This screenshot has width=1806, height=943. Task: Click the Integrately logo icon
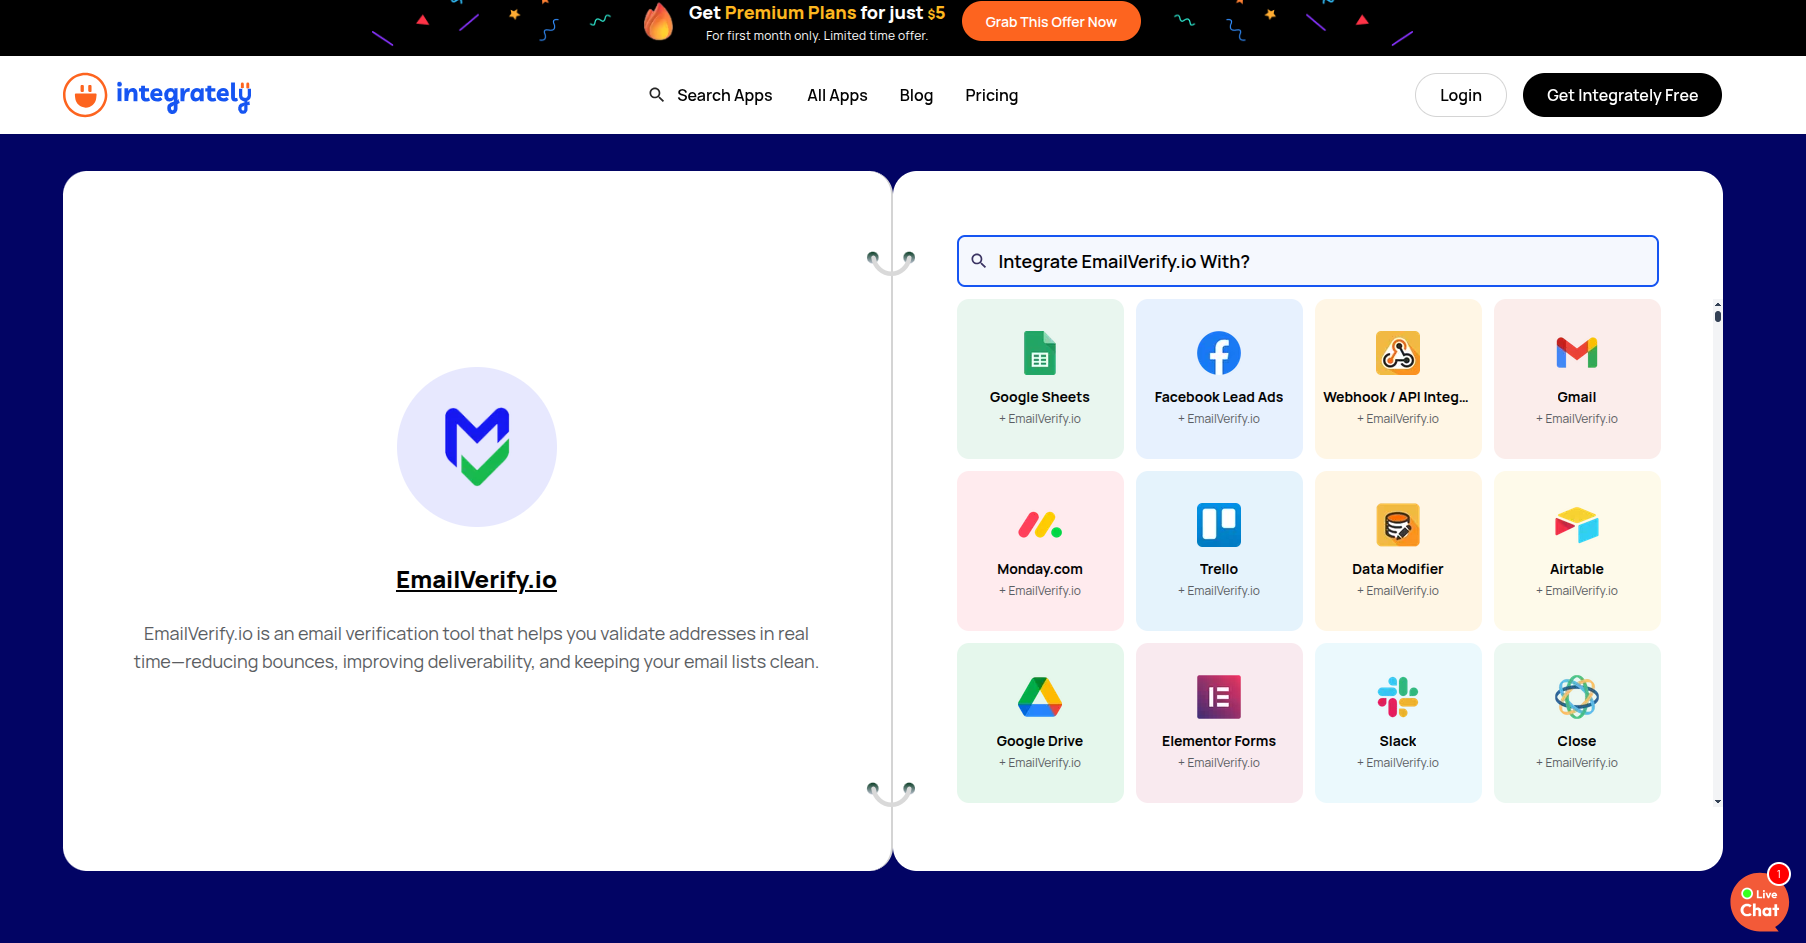click(85, 95)
